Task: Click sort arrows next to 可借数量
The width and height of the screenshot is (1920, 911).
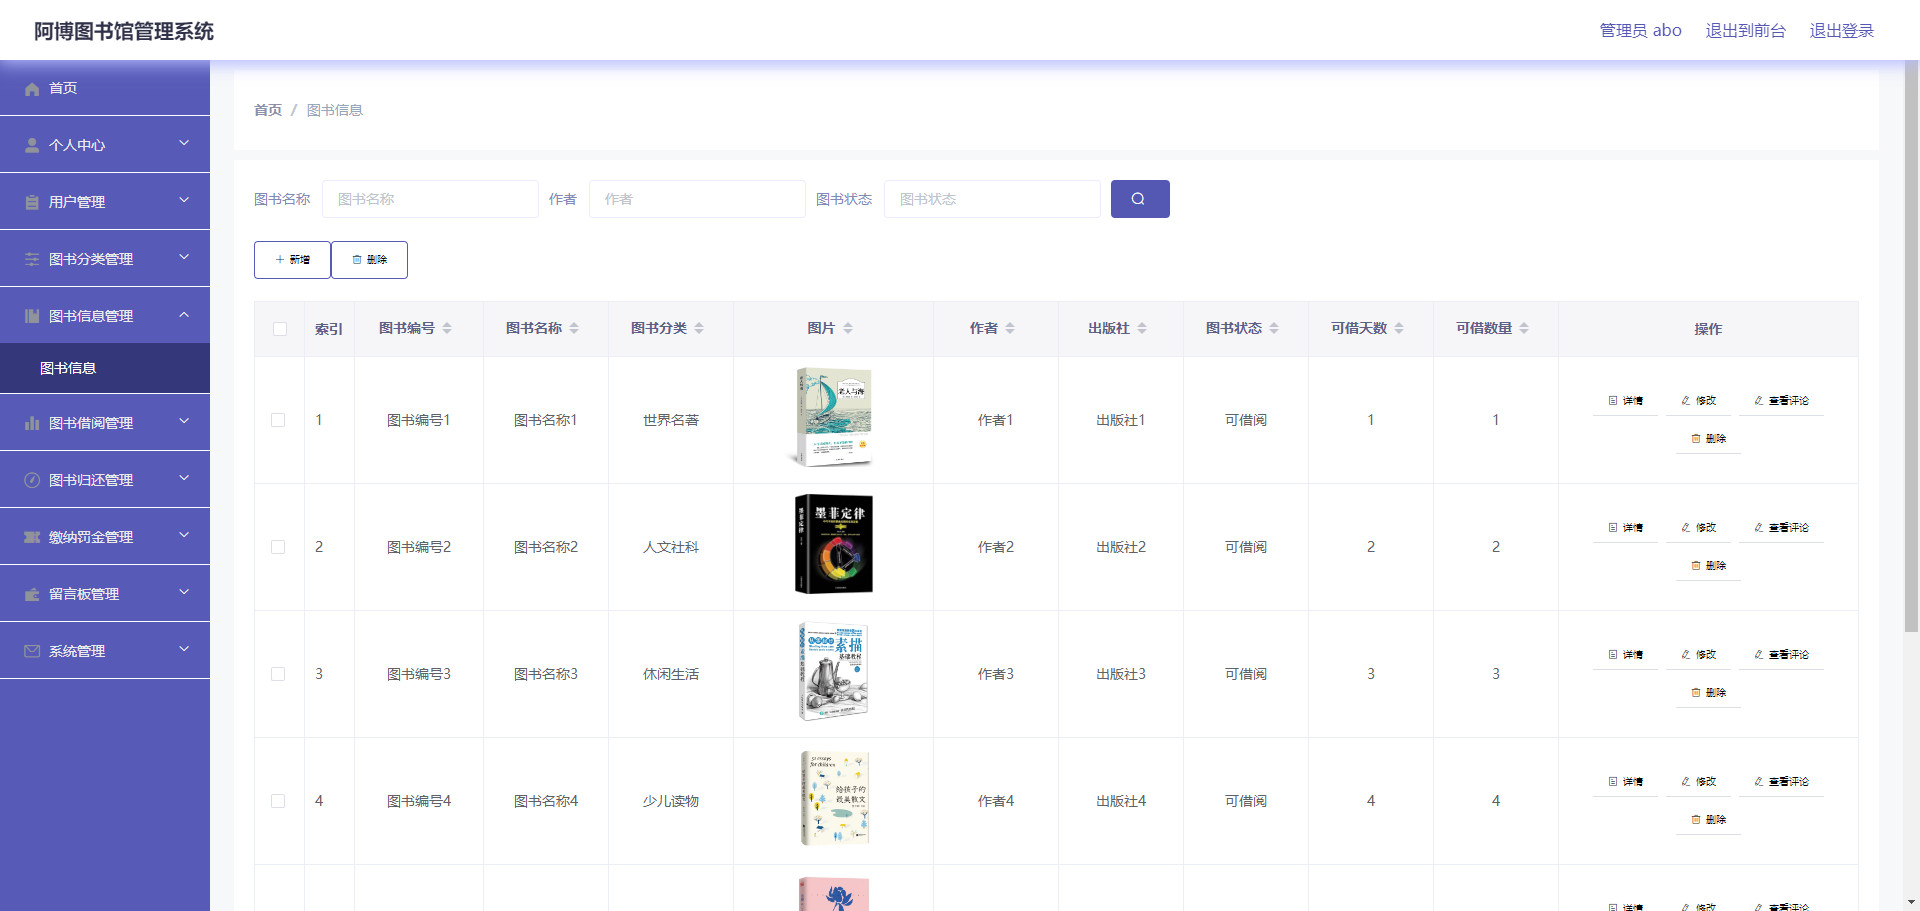Action: pos(1524,328)
